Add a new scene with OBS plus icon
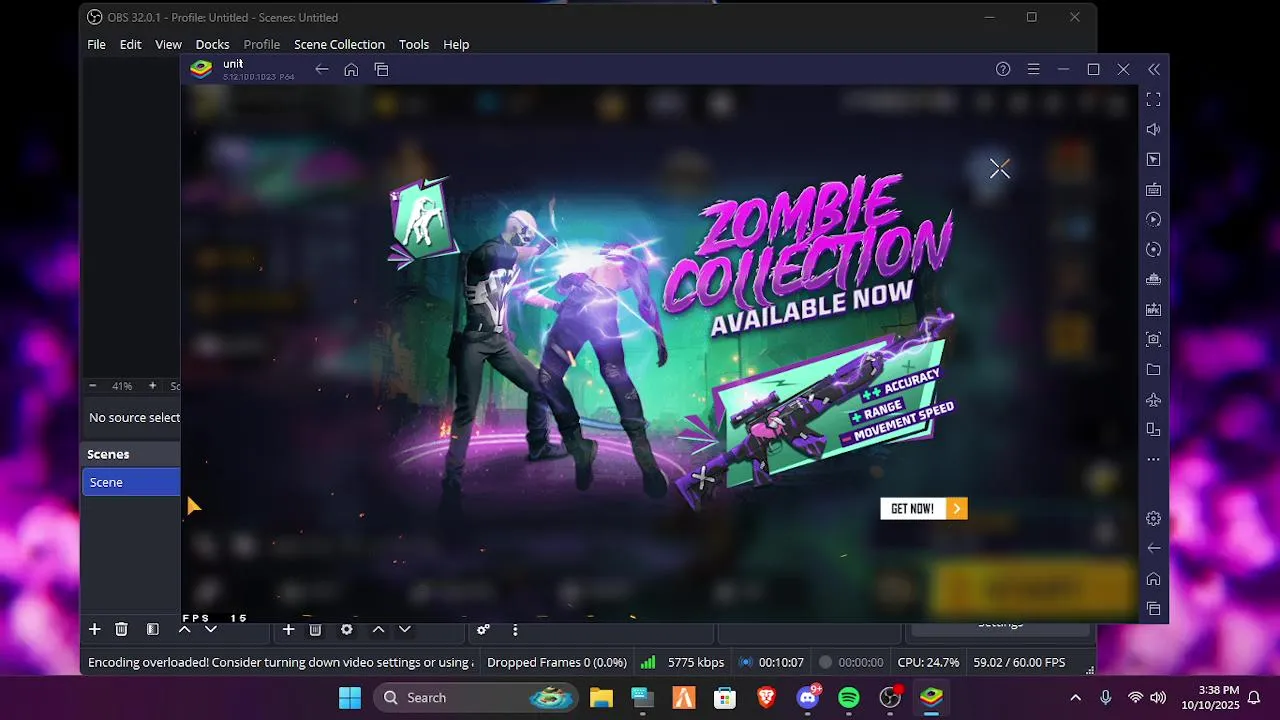Image resolution: width=1280 pixels, height=720 pixels. click(x=94, y=629)
